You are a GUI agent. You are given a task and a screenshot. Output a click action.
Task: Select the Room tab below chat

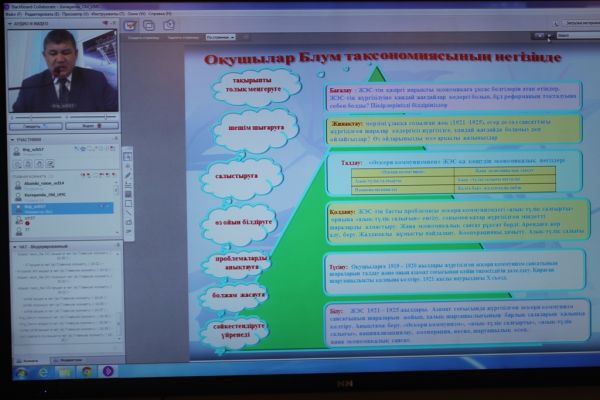tap(29, 359)
